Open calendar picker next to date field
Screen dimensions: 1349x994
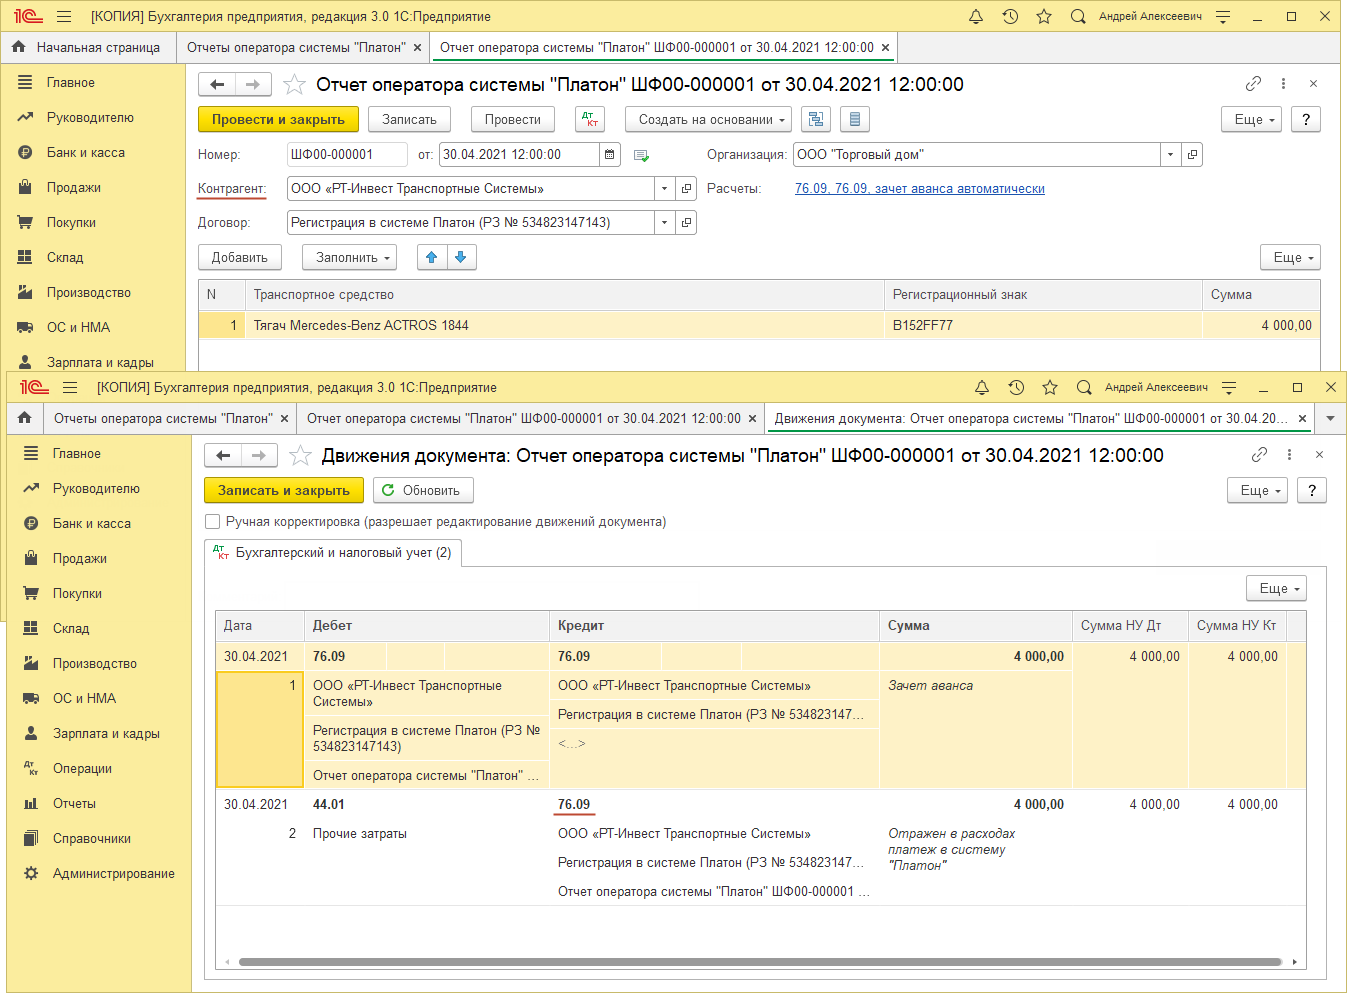coord(610,154)
